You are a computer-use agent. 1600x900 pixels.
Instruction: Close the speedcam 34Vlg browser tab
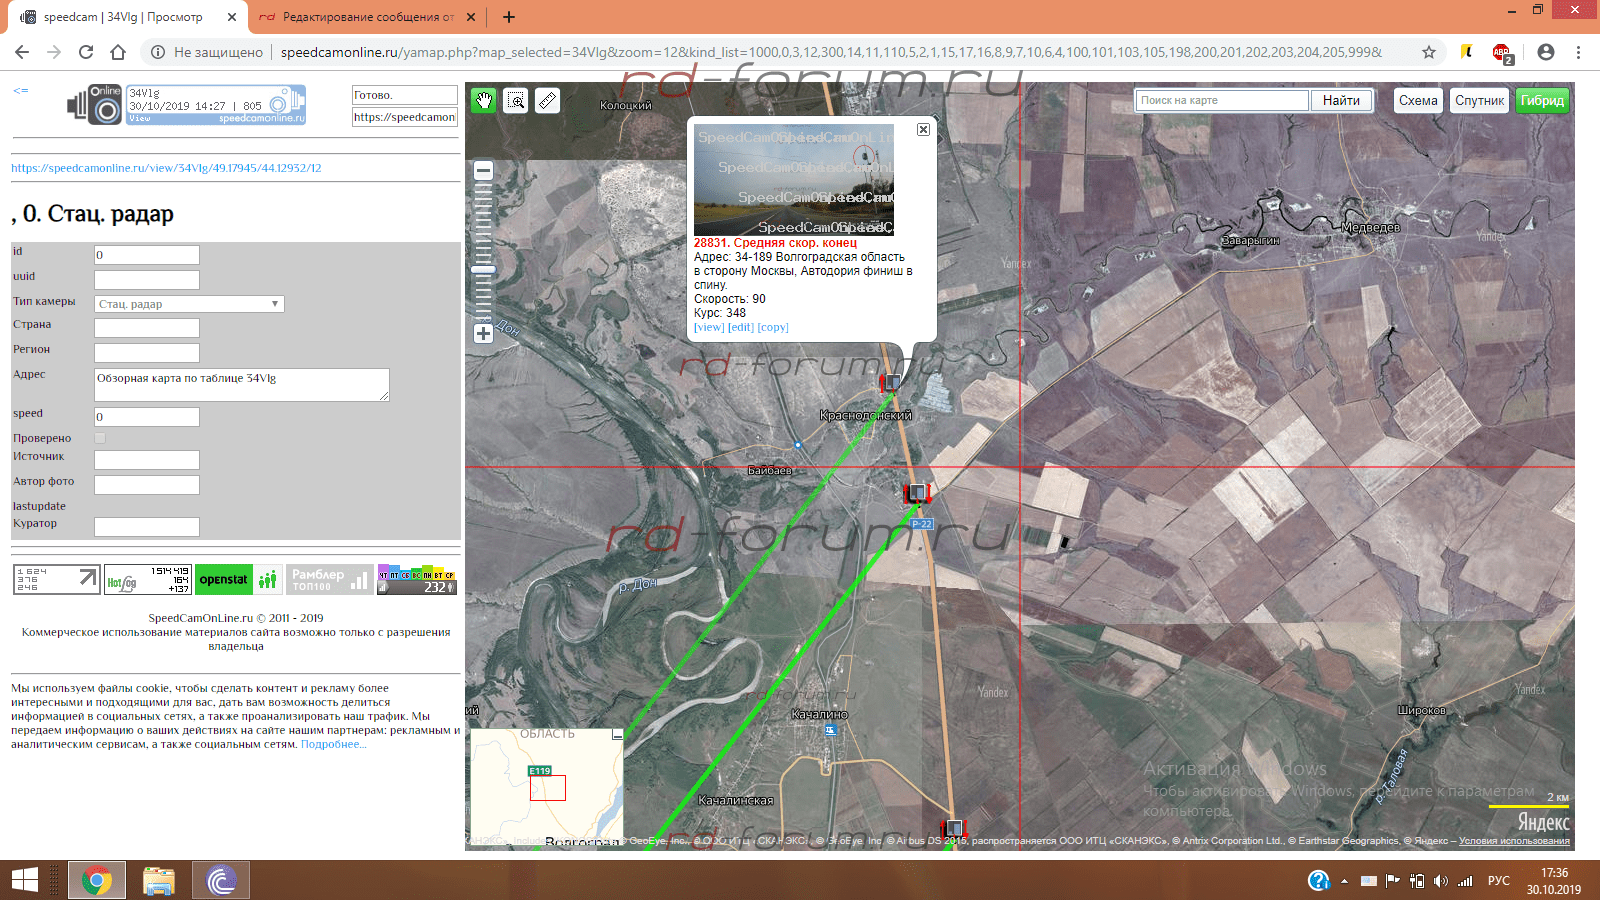coord(231,17)
